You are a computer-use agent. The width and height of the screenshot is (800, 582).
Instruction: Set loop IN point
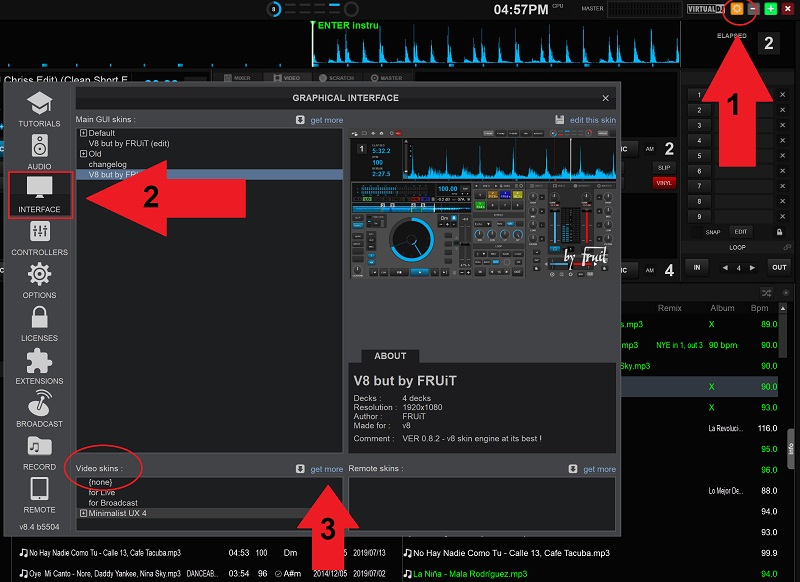(697, 268)
